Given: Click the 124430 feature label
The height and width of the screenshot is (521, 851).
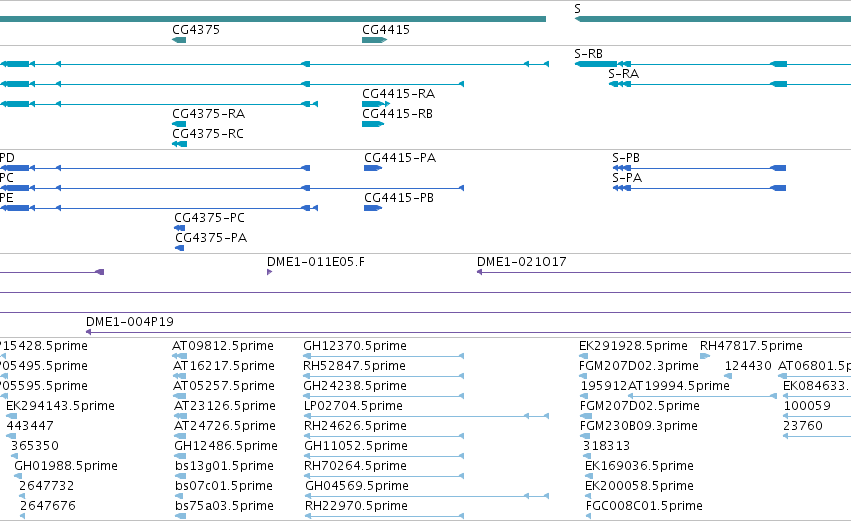Looking at the screenshot, I should coord(748,366).
